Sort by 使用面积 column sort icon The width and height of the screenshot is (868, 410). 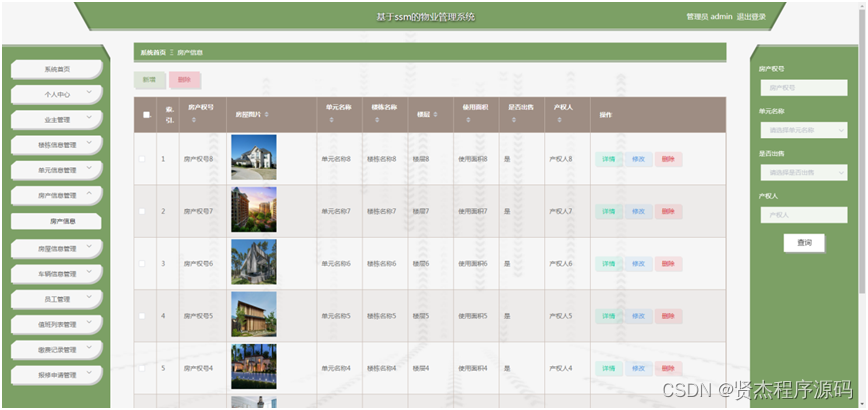coord(468,120)
